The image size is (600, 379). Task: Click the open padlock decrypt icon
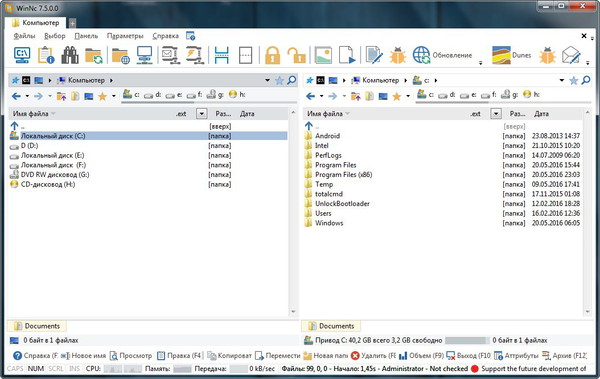pos(297,55)
